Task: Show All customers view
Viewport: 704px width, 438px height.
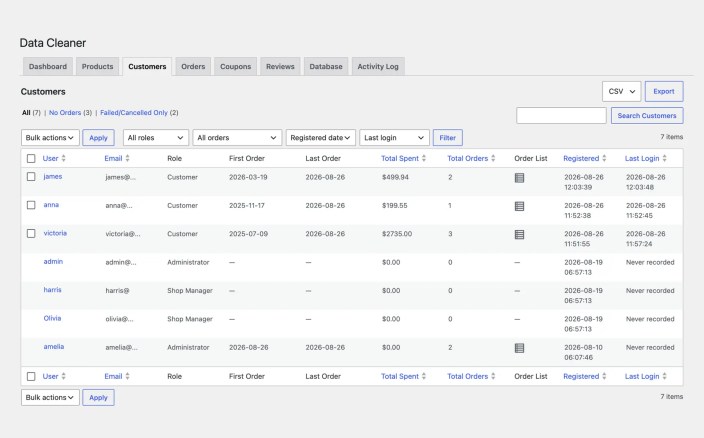Action: [x=26, y=113]
